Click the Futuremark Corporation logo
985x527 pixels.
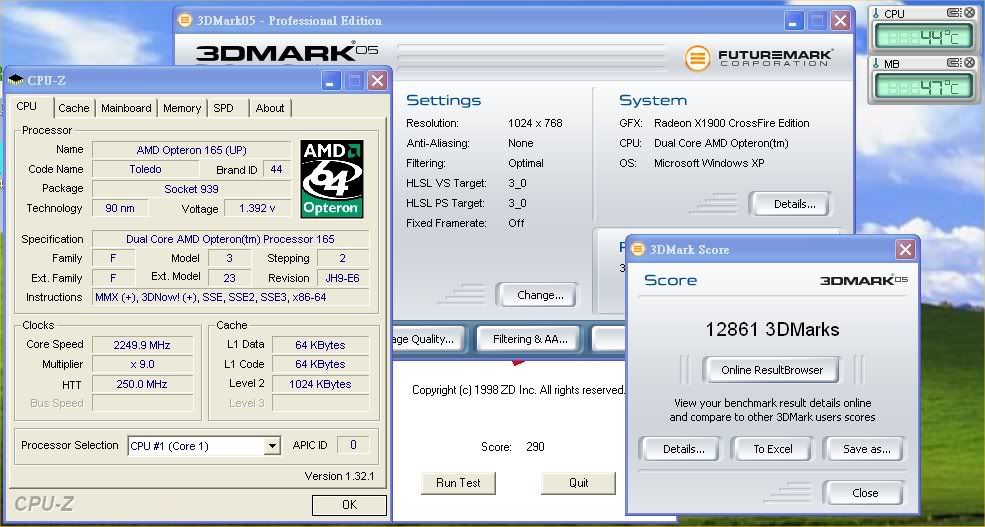coord(758,58)
